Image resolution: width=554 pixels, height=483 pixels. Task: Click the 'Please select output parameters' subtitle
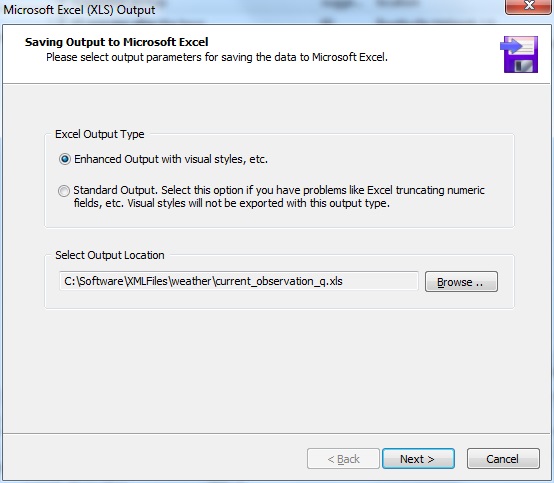click(x=217, y=57)
